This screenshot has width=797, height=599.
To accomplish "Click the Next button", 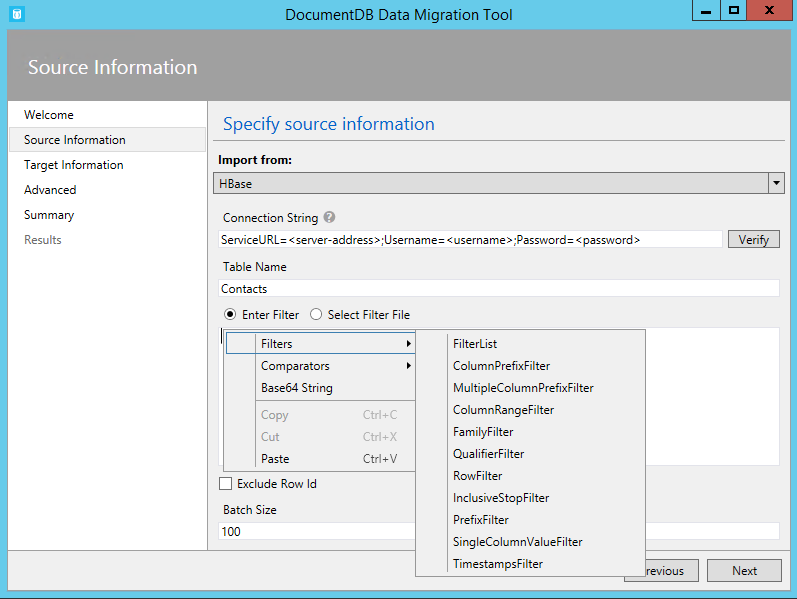I will tap(744, 571).
